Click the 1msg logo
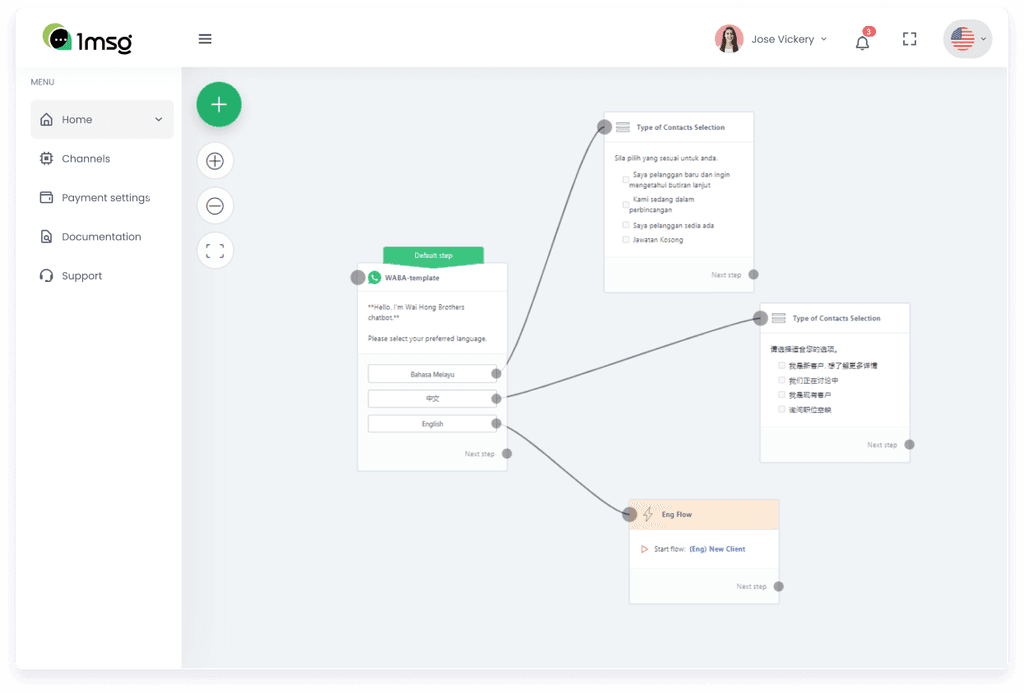The width and height of the screenshot is (1024, 693). [86, 39]
